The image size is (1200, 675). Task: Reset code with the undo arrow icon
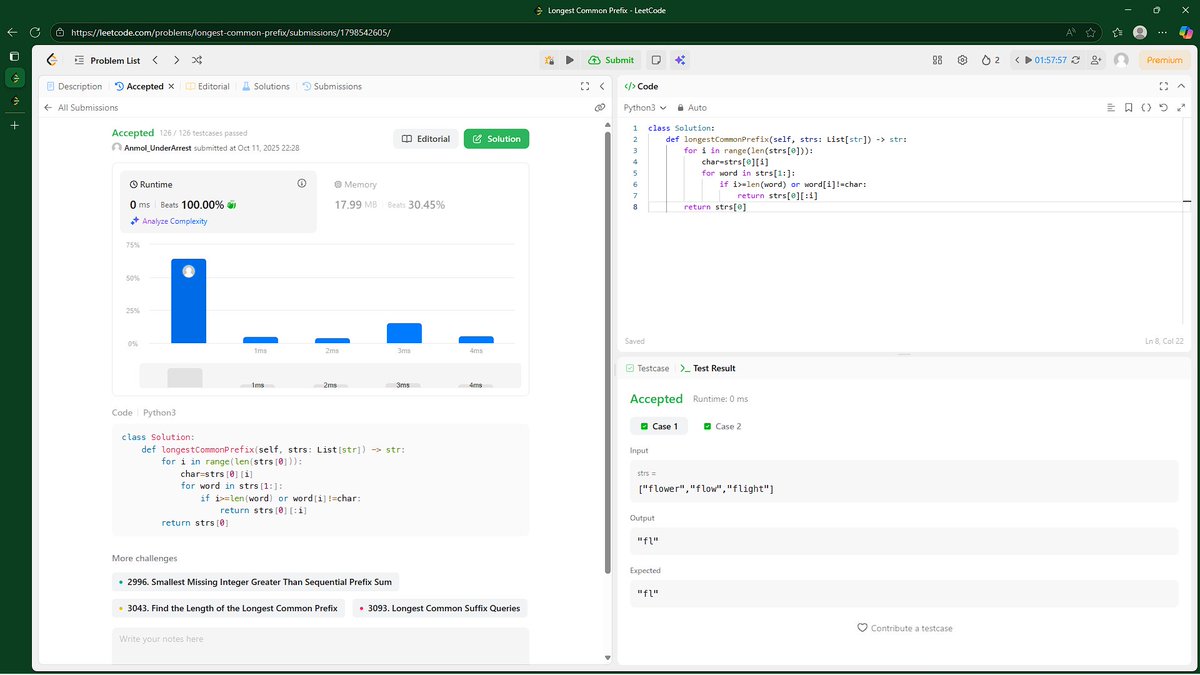click(1163, 107)
